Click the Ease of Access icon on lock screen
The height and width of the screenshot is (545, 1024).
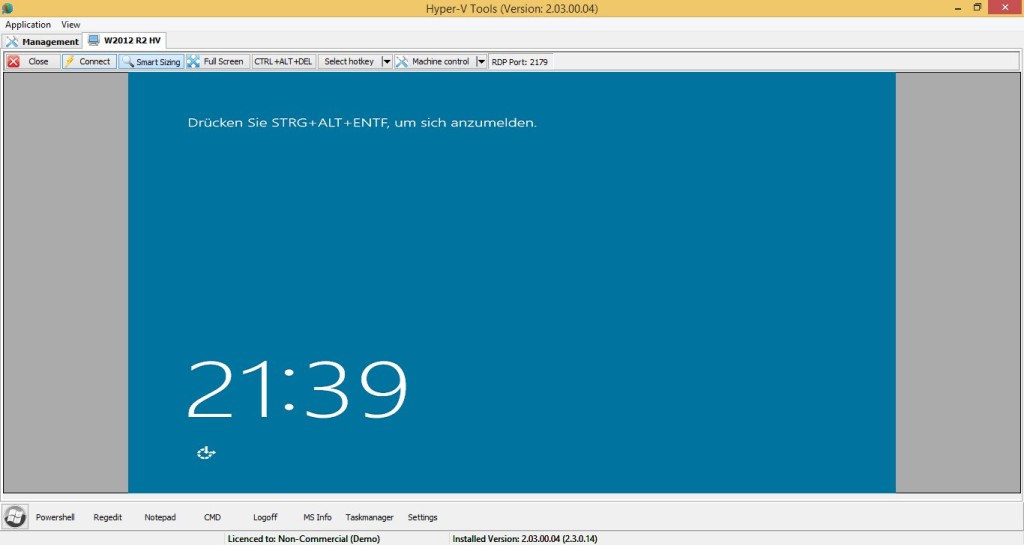click(206, 454)
